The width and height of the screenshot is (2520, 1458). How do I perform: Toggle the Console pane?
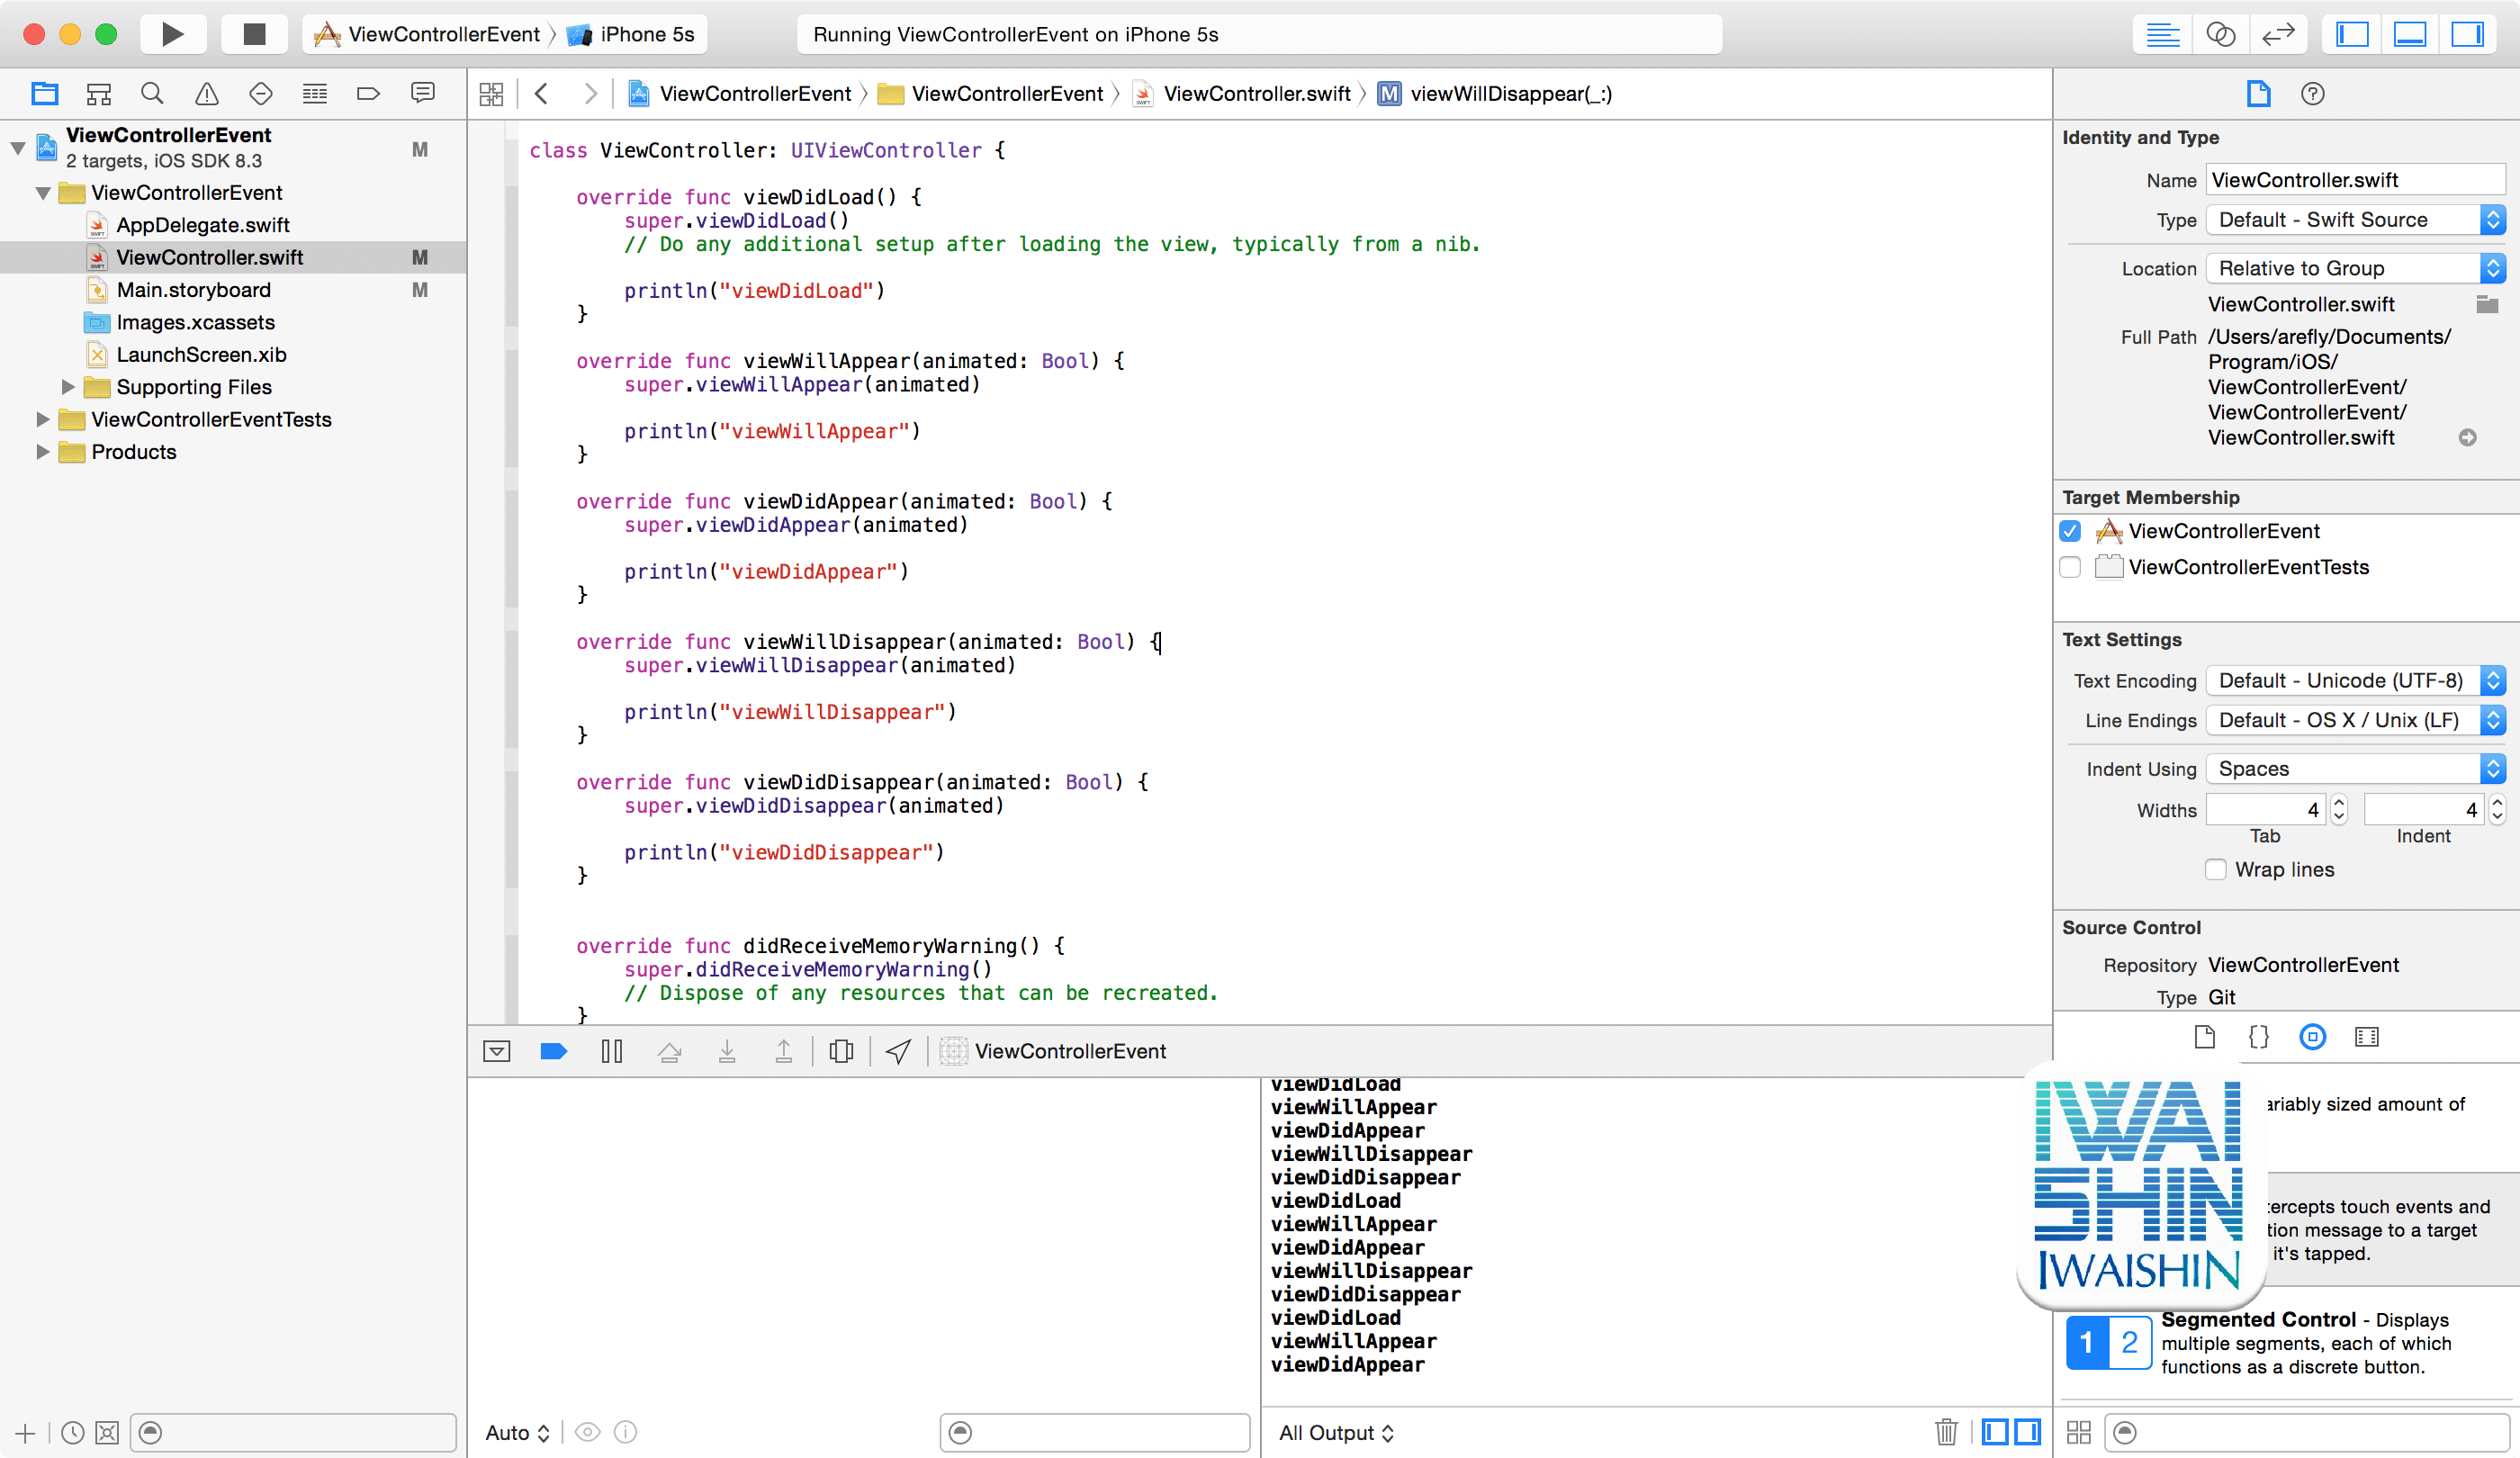tap(2028, 1433)
